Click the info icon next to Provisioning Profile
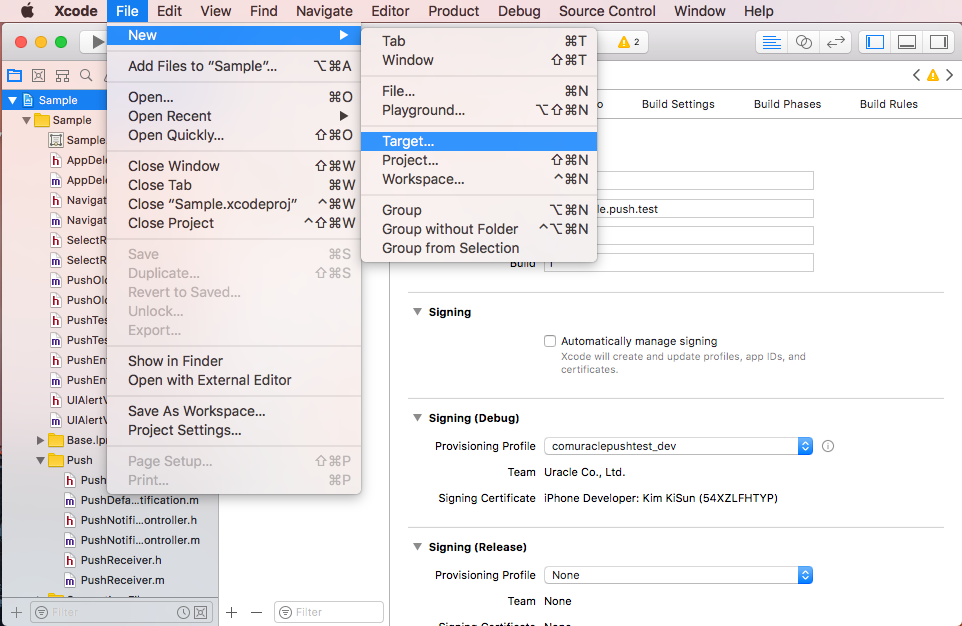This screenshot has width=962, height=626. click(828, 446)
